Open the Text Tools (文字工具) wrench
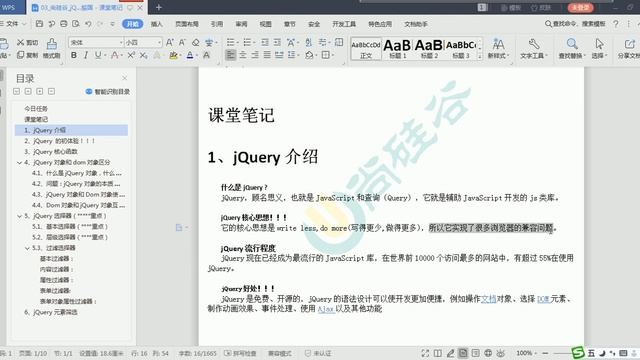Screen dimensions: 640x360 [534, 48]
